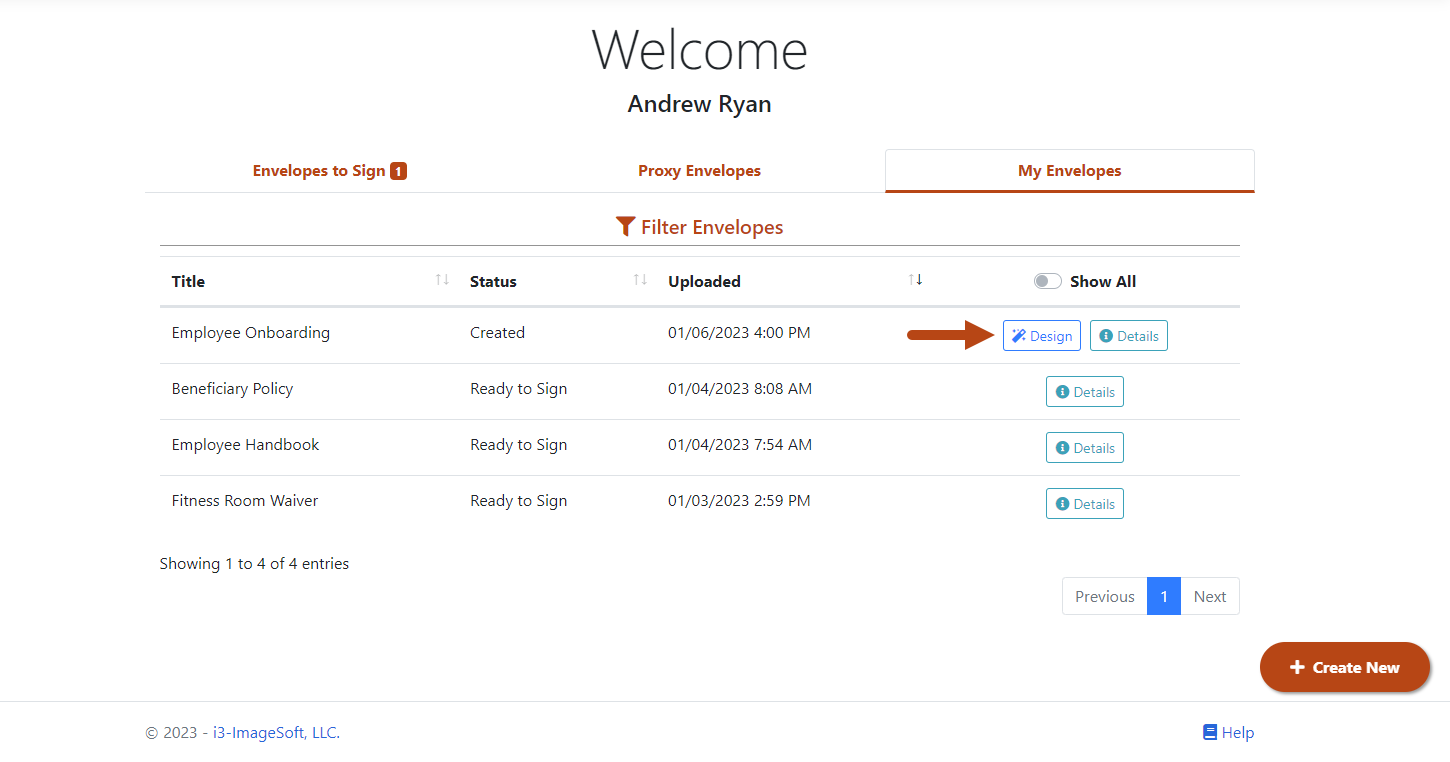
Task: Open Details for Fitness Room Waiver
Action: pos(1084,504)
